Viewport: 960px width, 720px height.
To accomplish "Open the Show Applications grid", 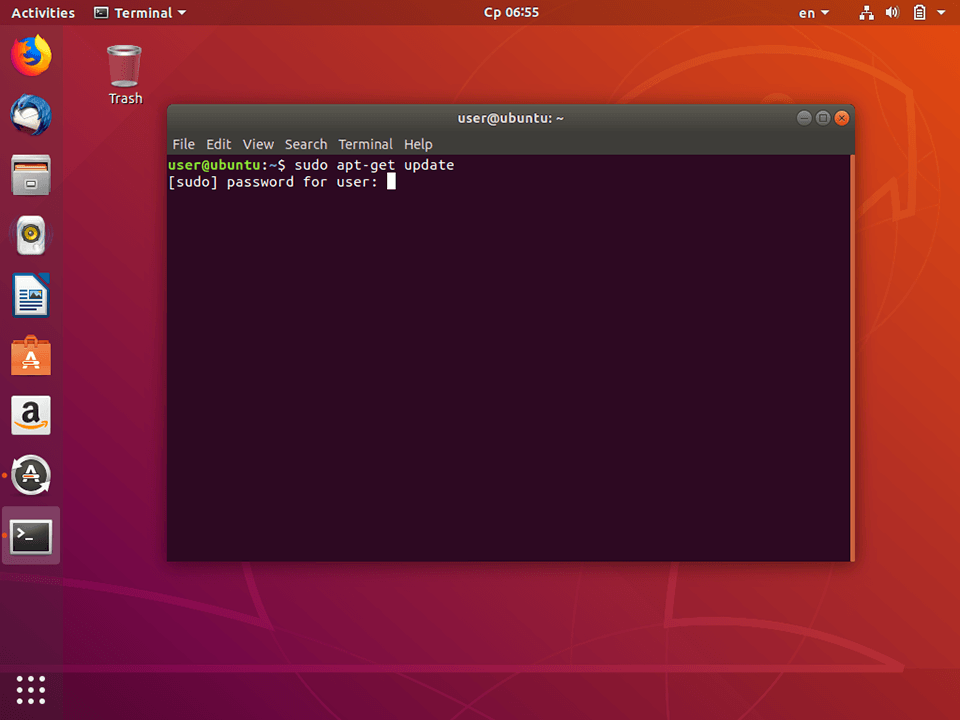I will 30,690.
